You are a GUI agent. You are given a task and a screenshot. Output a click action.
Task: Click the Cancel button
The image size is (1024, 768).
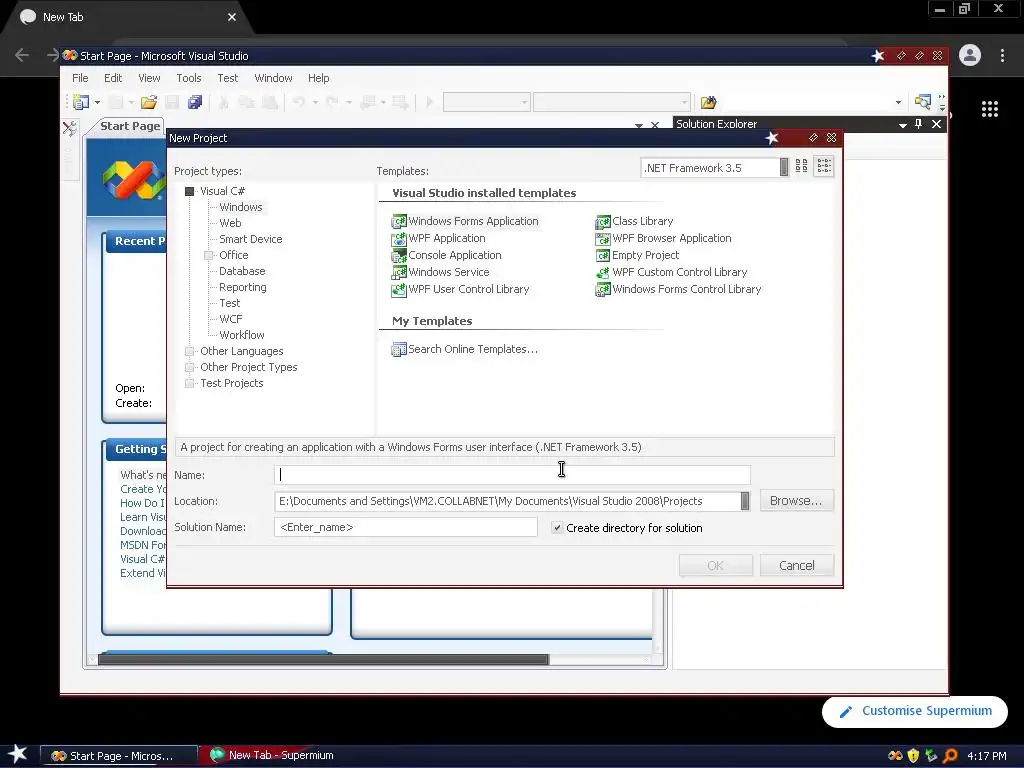click(796, 566)
